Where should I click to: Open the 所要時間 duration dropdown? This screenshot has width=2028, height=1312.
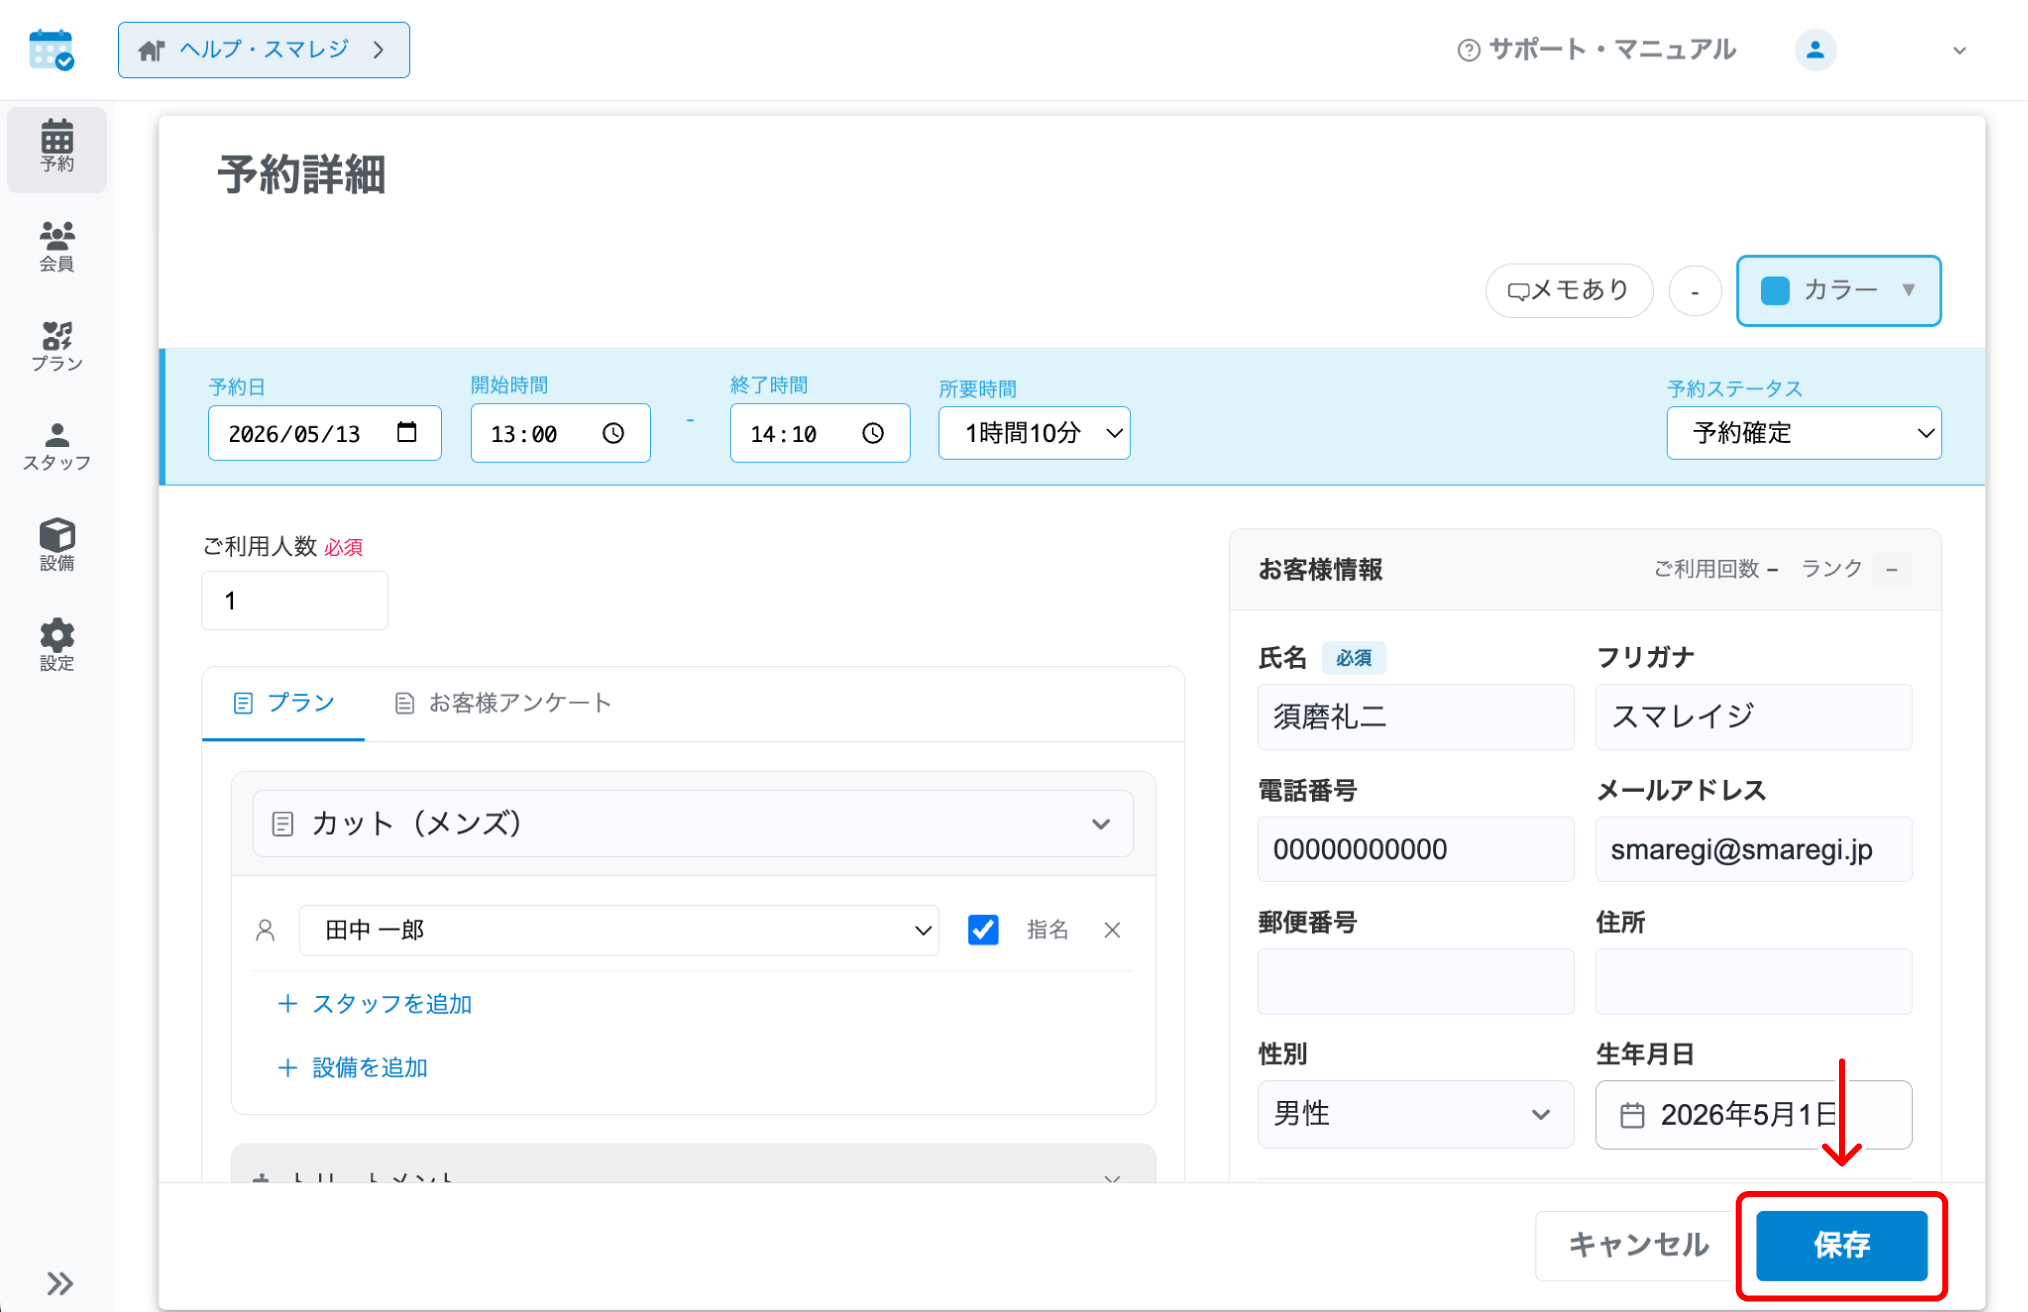point(1034,433)
